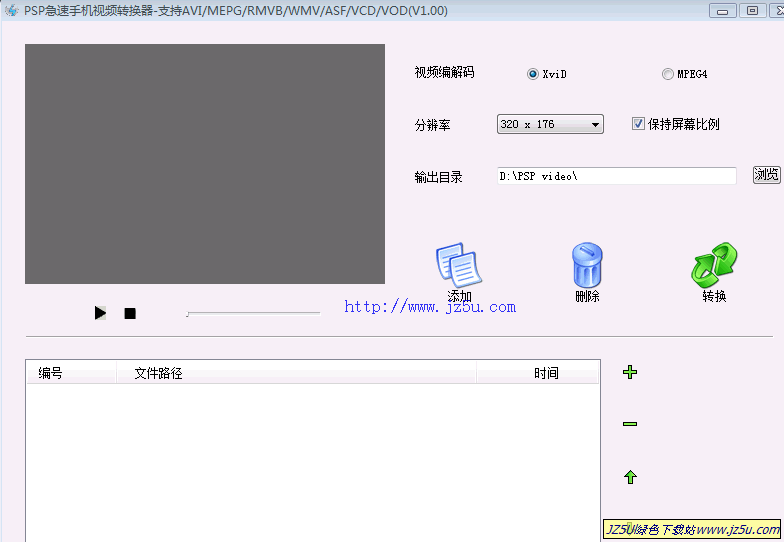The width and height of the screenshot is (784, 542).
Task: Open the http://www.jz5u.com link
Action: click(x=430, y=306)
